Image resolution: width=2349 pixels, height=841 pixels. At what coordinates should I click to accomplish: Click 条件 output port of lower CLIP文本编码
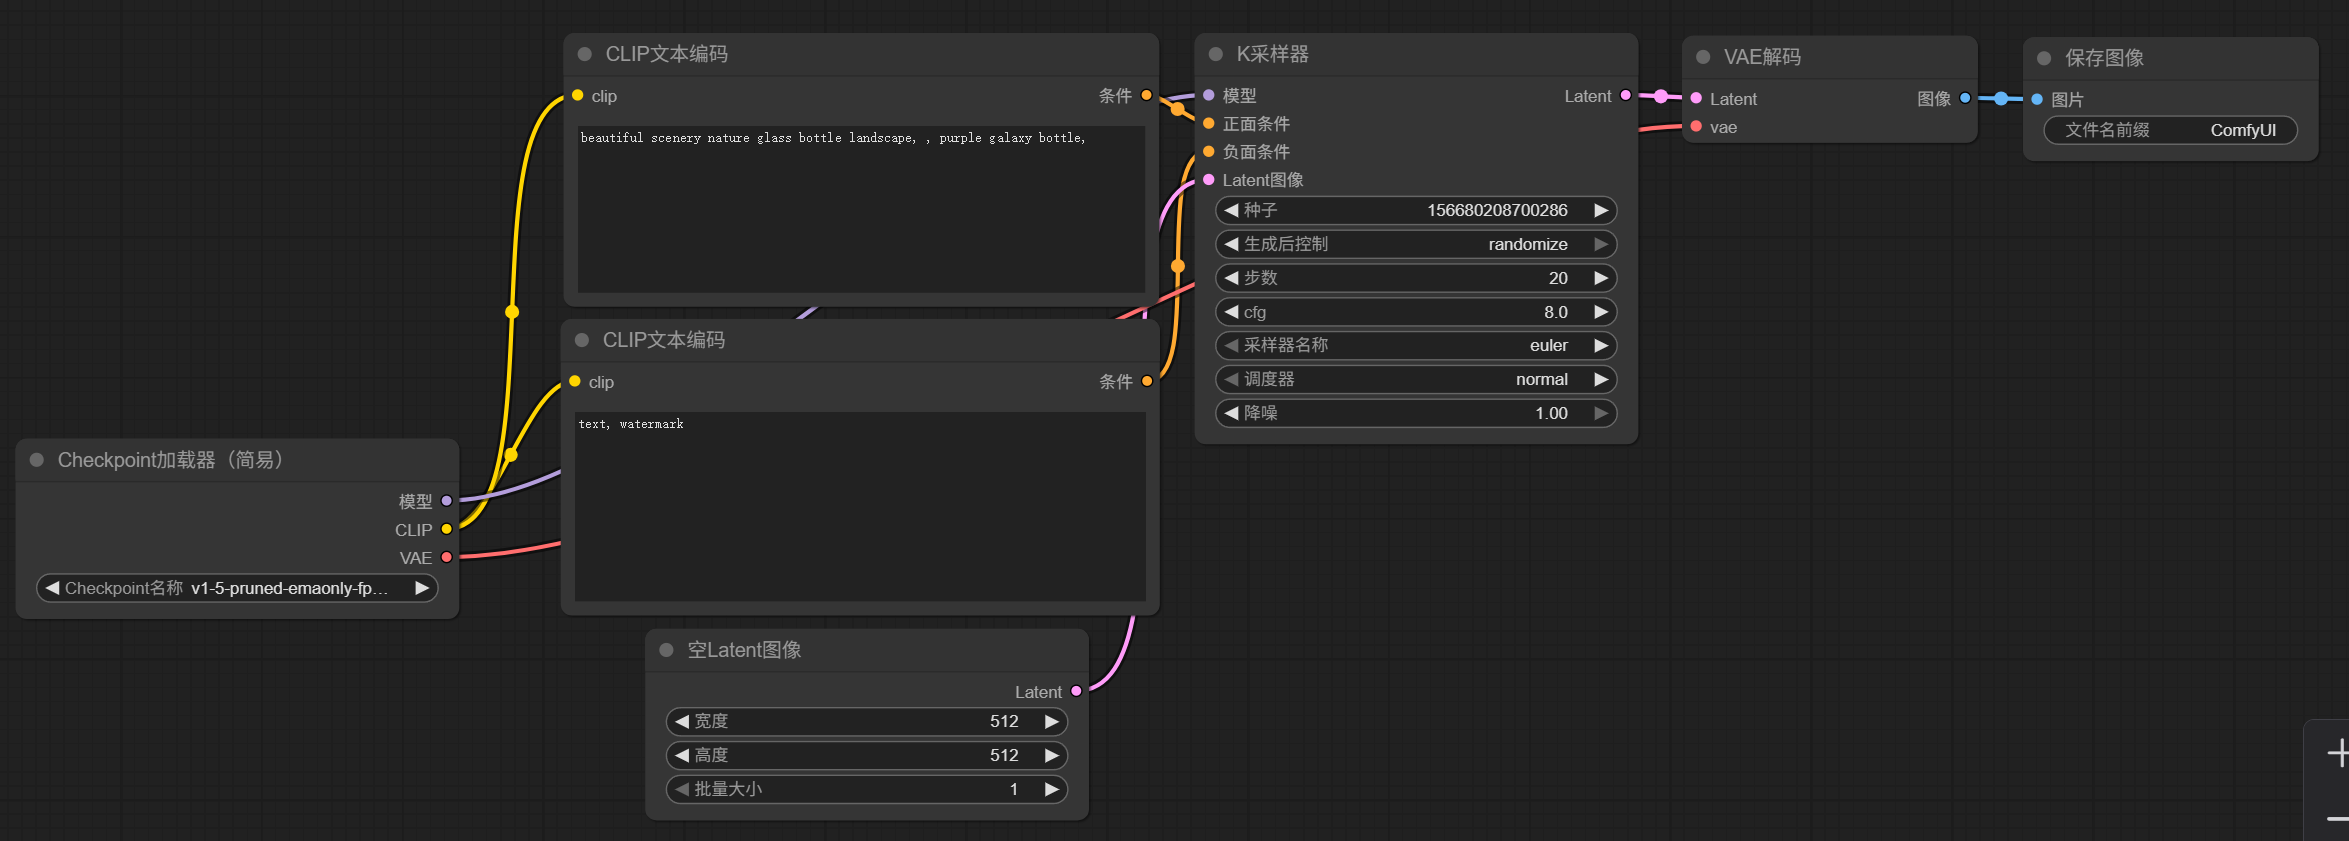(1147, 381)
